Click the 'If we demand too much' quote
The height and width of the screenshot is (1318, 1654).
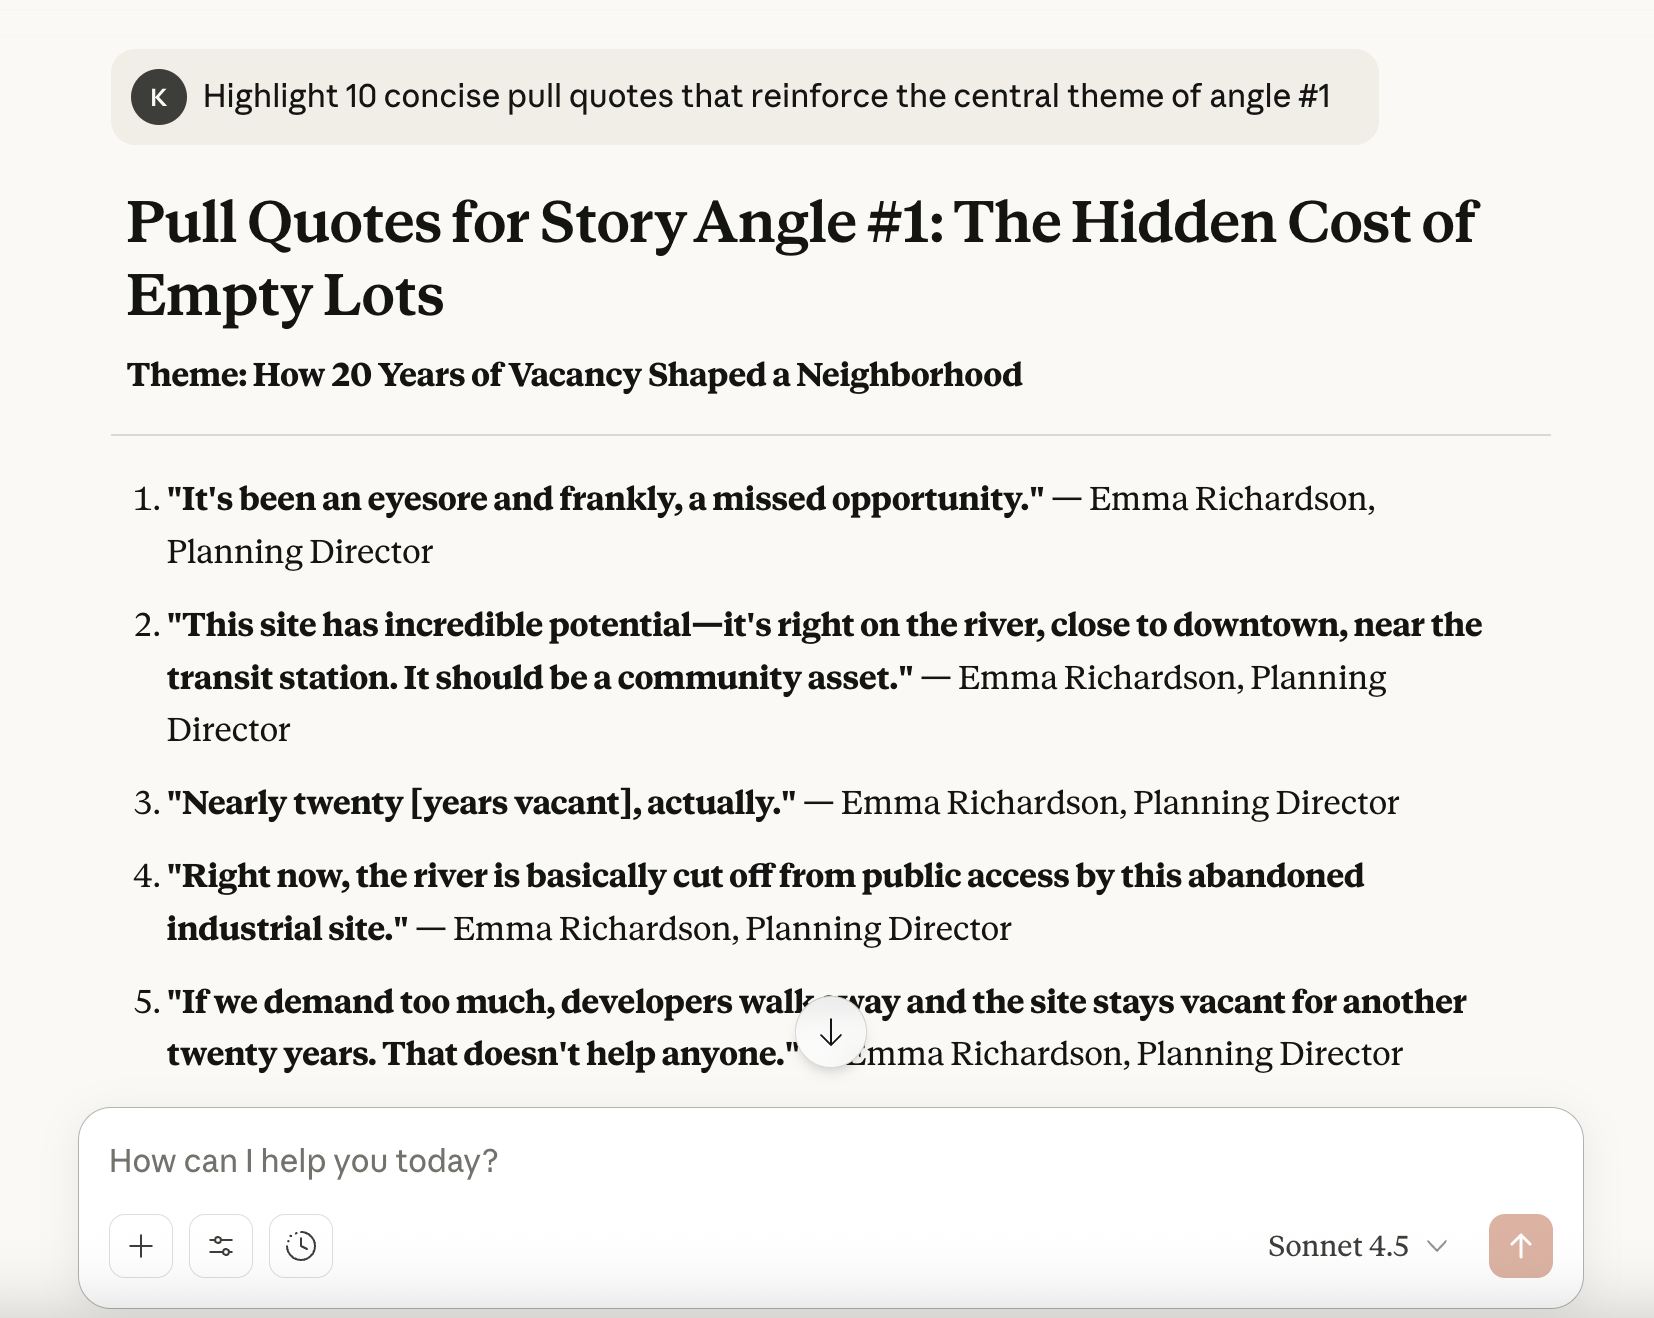pyautogui.click(x=480, y=1002)
